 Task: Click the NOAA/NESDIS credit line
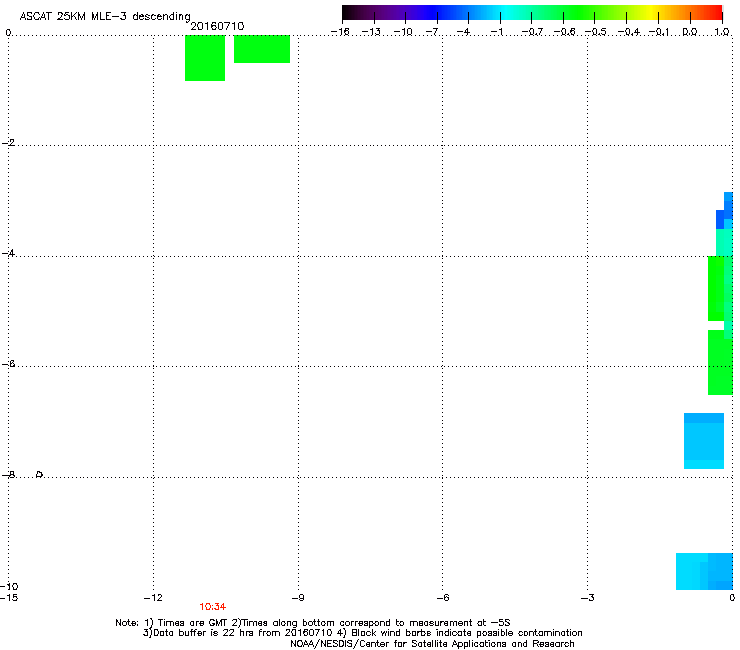(432, 644)
